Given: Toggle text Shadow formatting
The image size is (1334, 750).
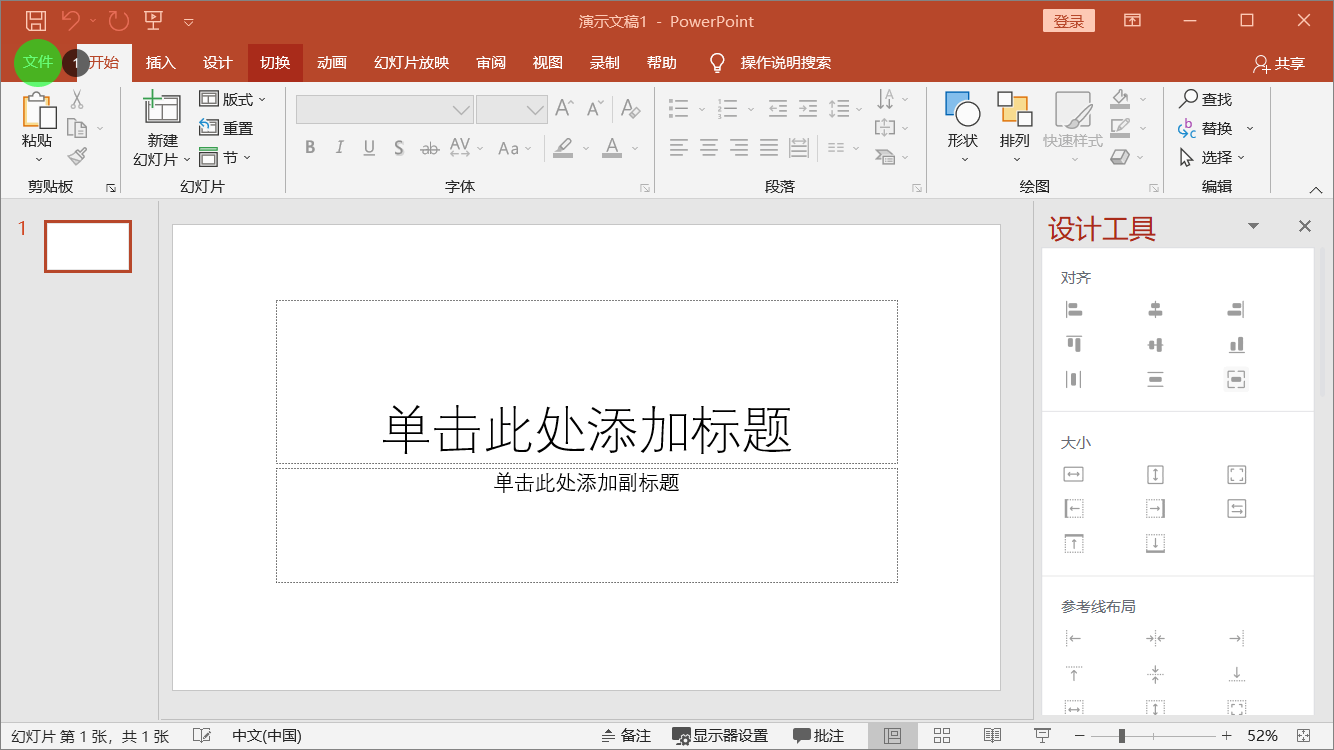Looking at the screenshot, I should (x=398, y=148).
